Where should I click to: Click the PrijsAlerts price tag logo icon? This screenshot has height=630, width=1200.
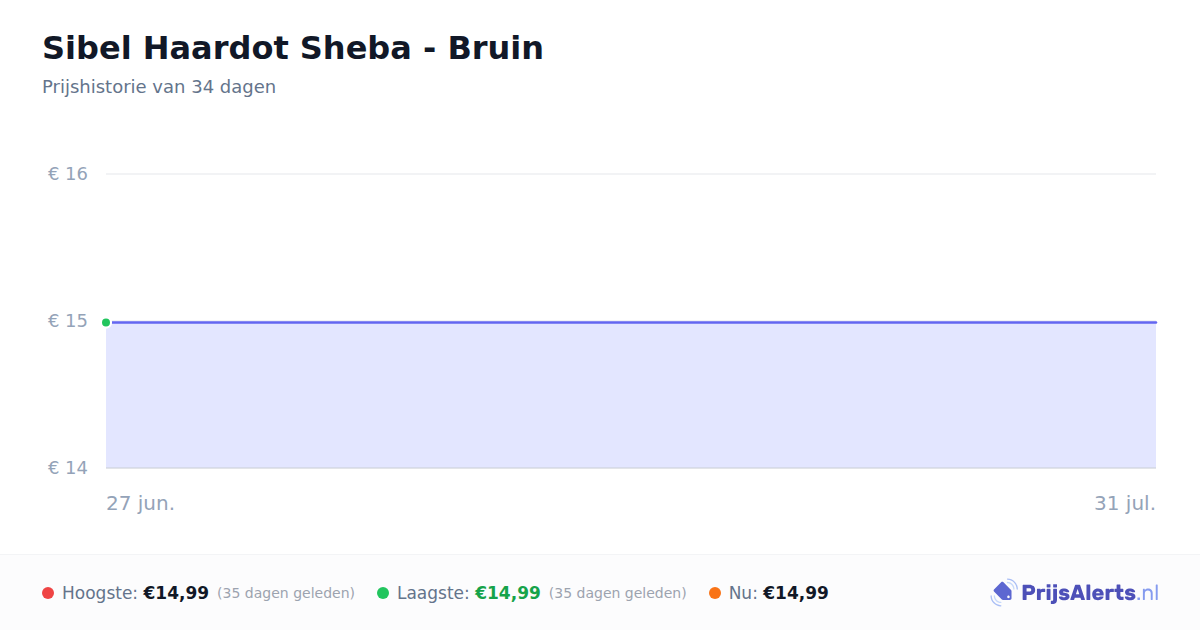[x=1003, y=593]
